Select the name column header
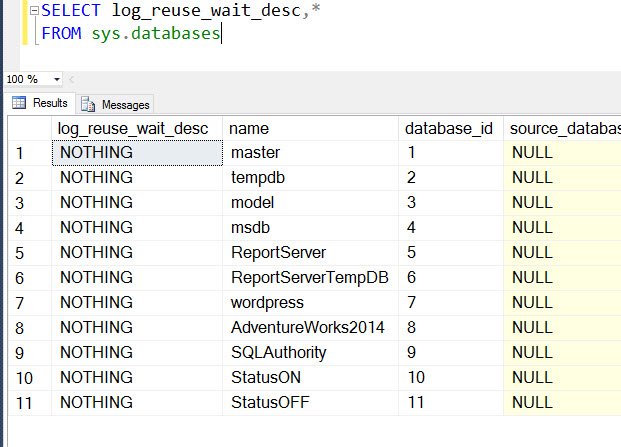Viewport: 621px width, 447px height. tap(310, 129)
